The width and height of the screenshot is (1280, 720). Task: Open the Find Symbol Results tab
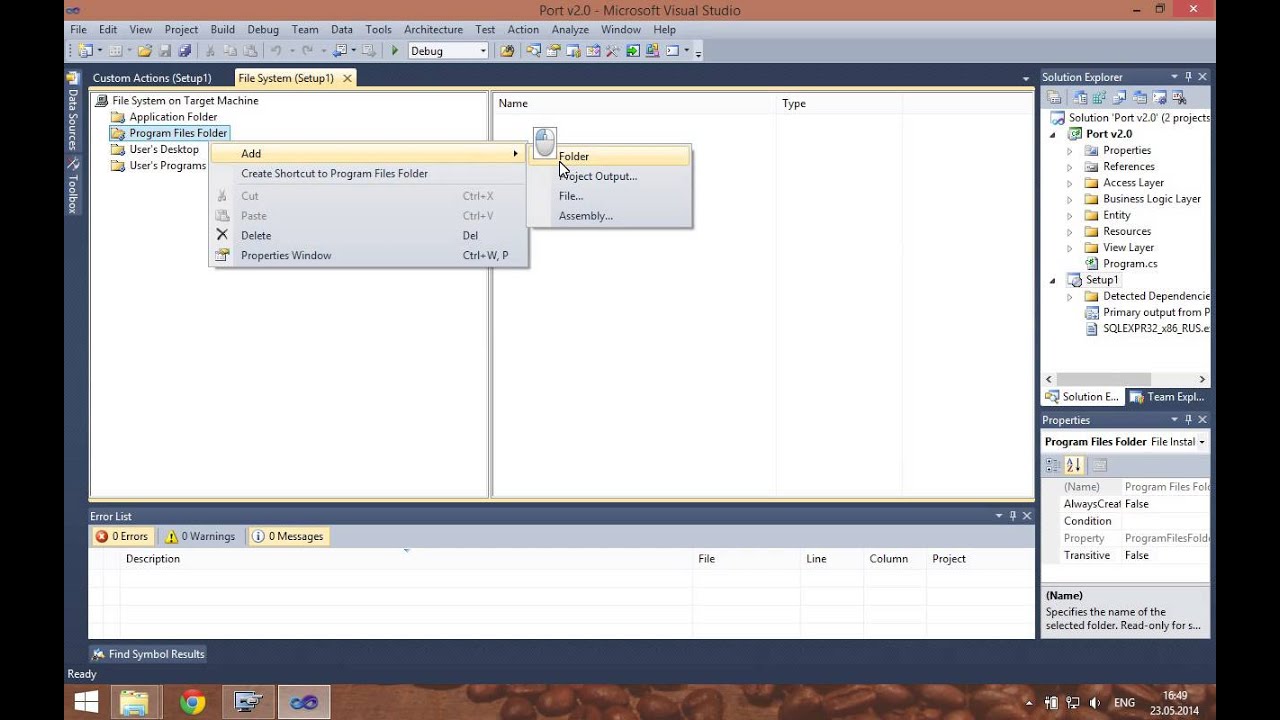point(148,654)
